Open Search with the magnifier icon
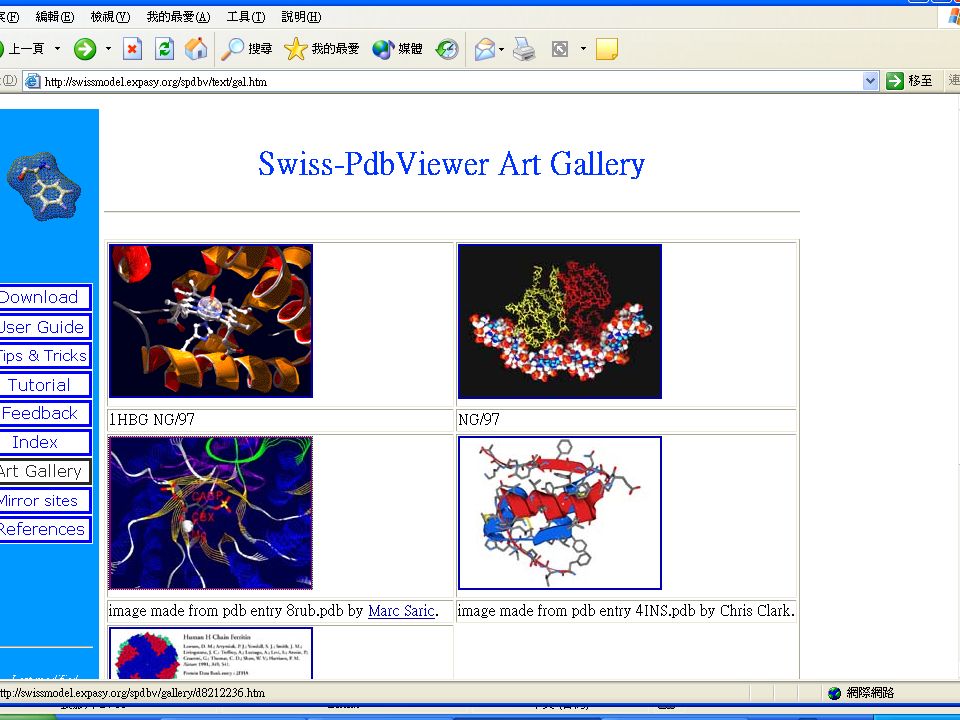This screenshot has width=960, height=720. coord(232,49)
